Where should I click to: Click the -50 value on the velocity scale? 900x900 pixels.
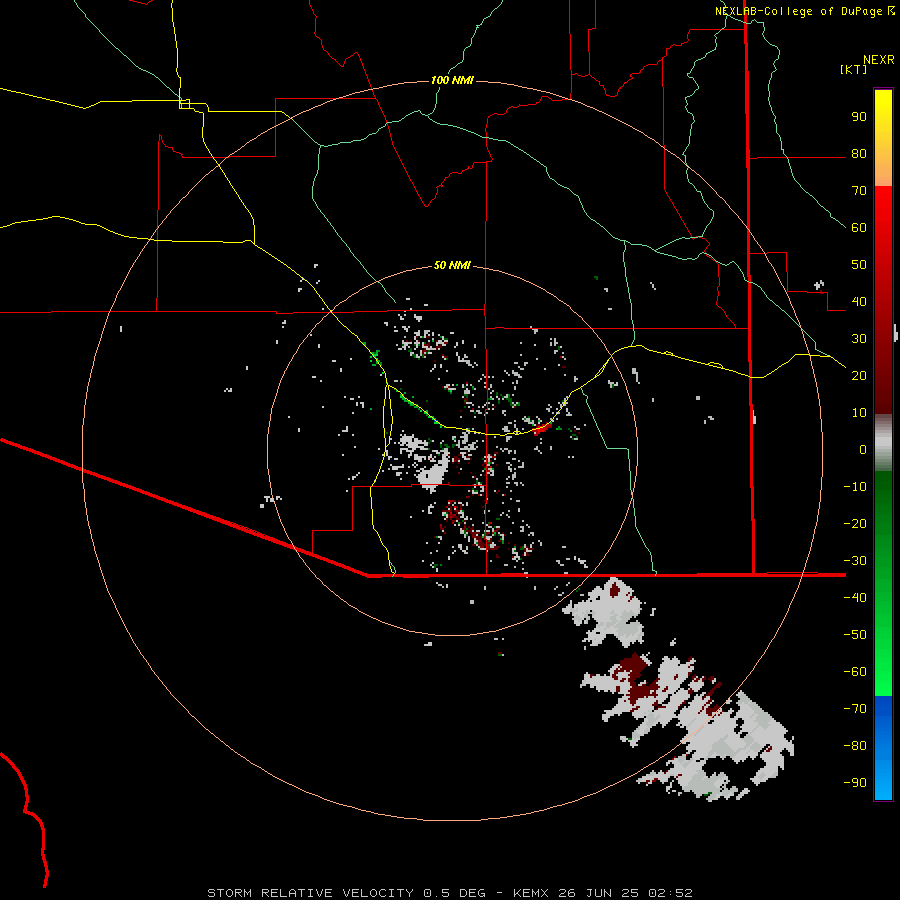pos(855,635)
